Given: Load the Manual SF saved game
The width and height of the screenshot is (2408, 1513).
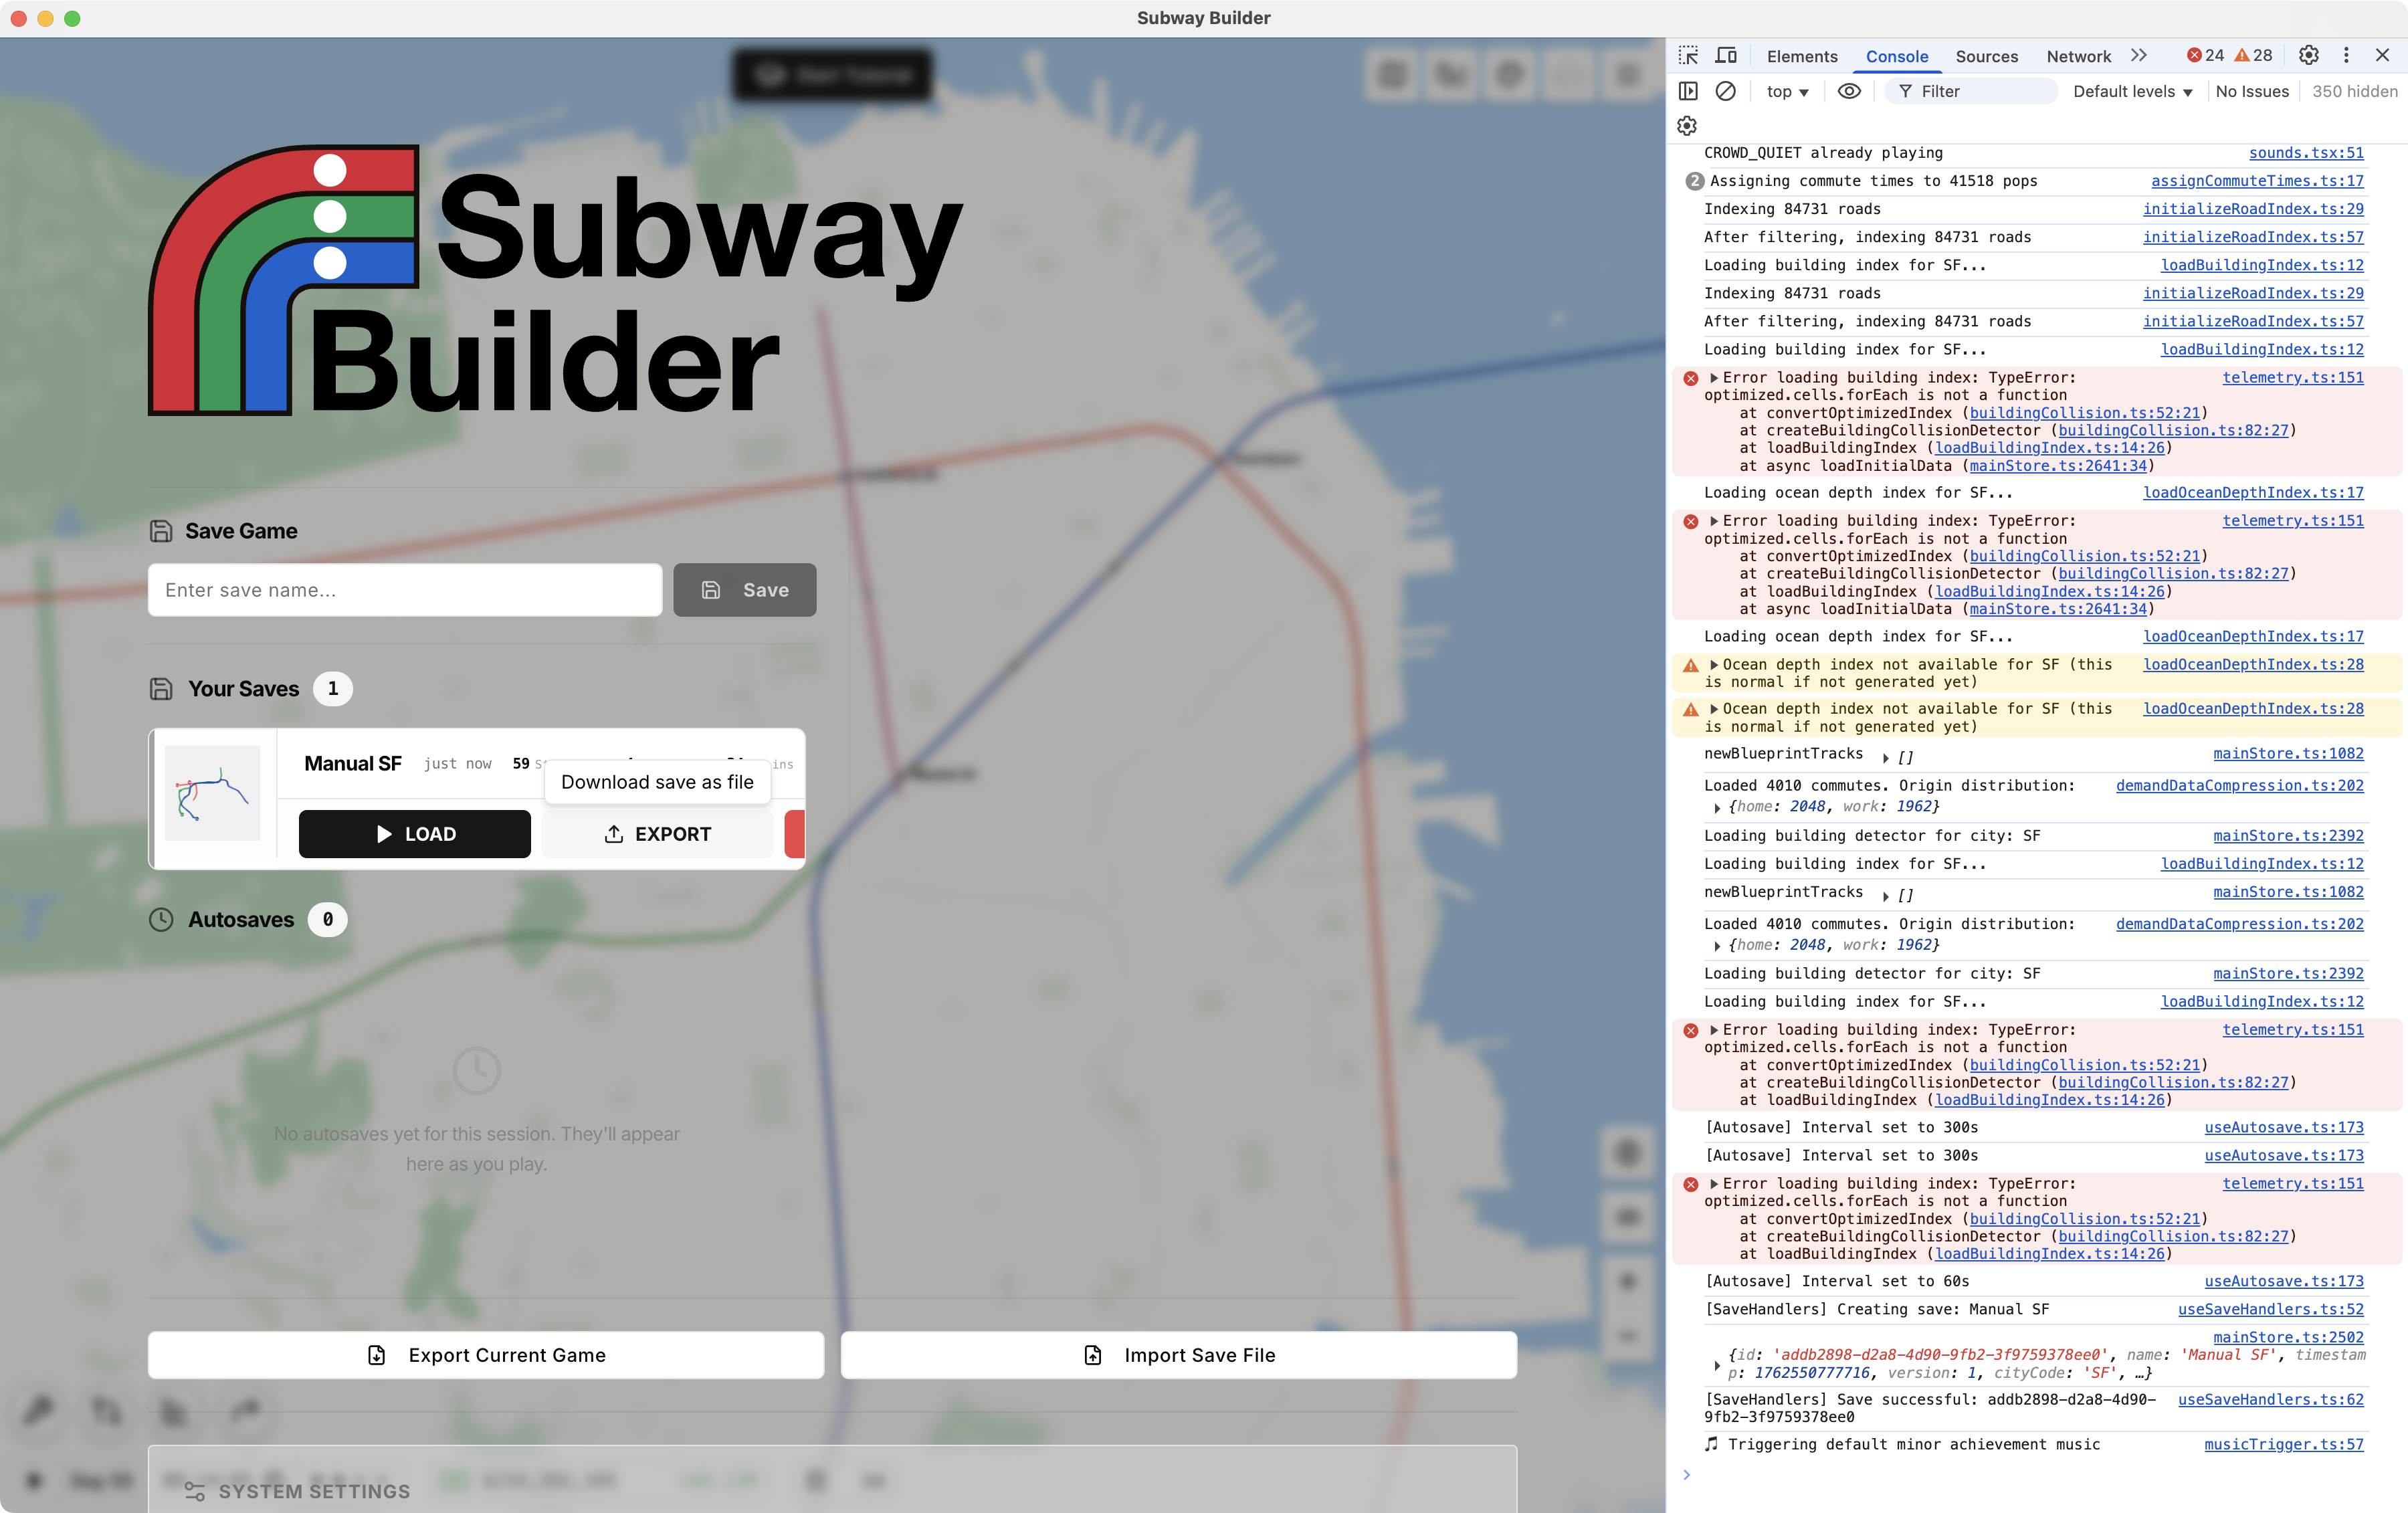Looking at the screenshot, I should pos(414,833).
